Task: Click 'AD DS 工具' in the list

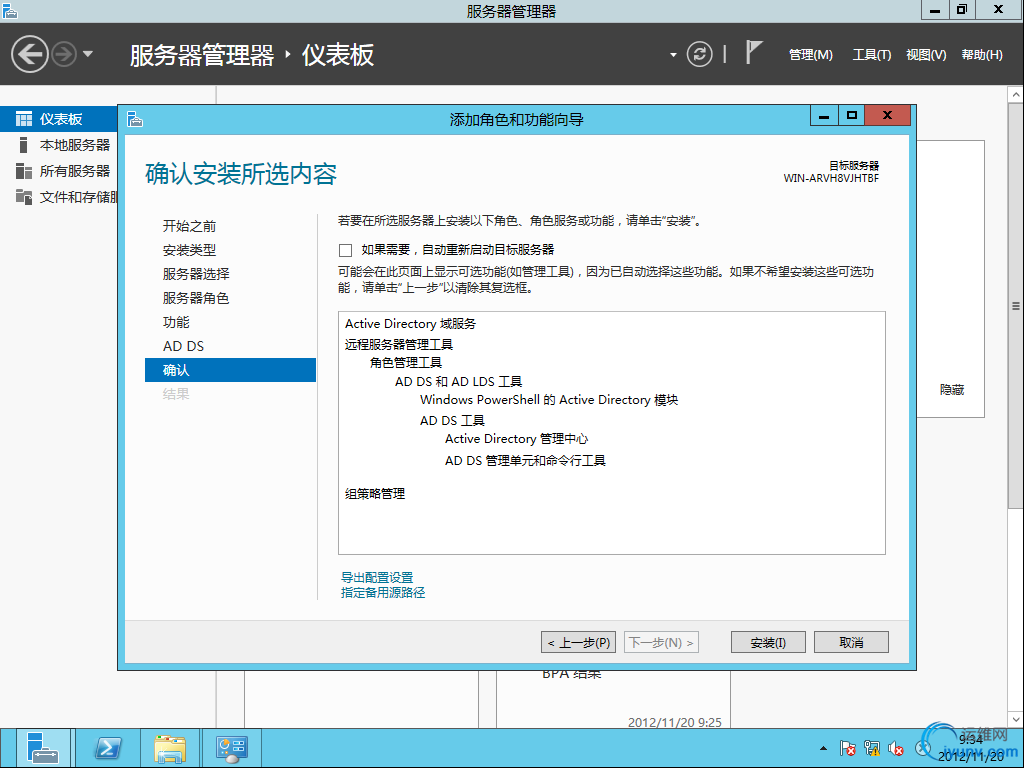Action: click(x=452, y=421)
